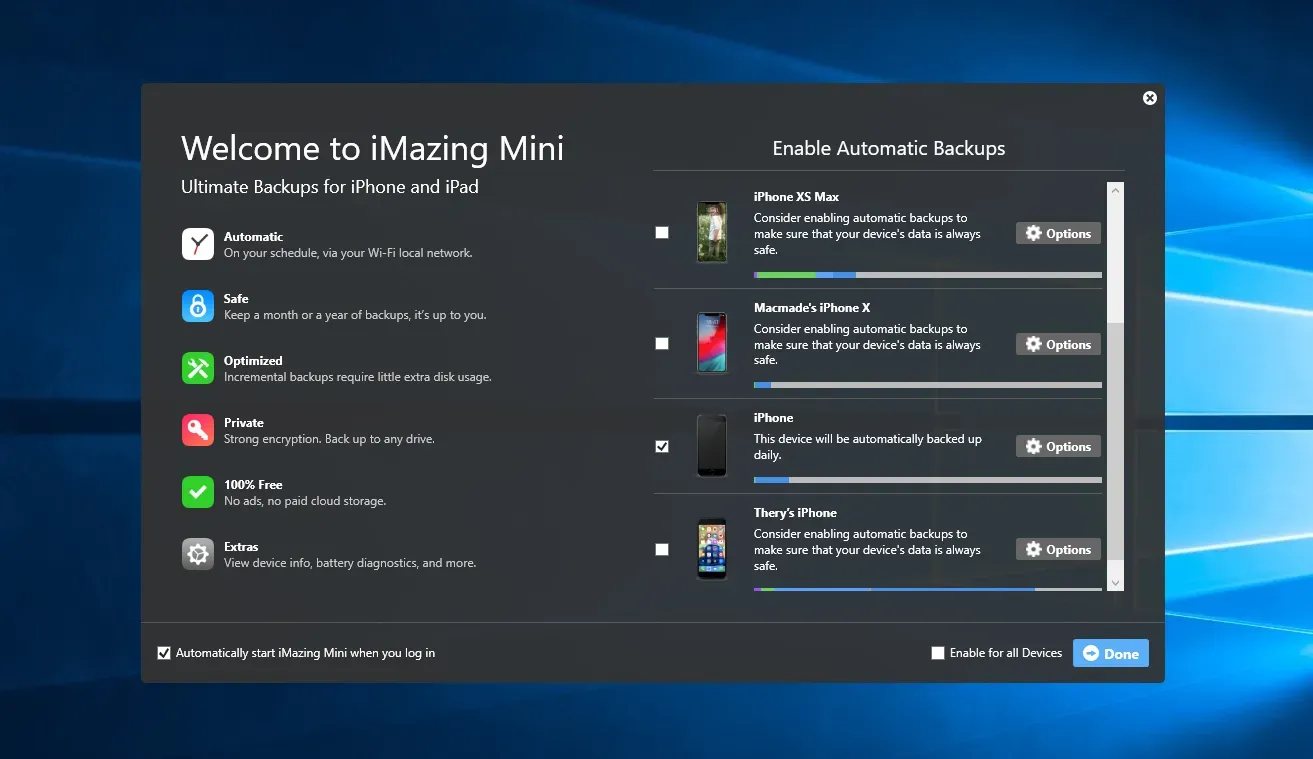Click the down arrow on the device list scrollbar
Screen dimensions: 1313x759
click(x=1114, y=582)
